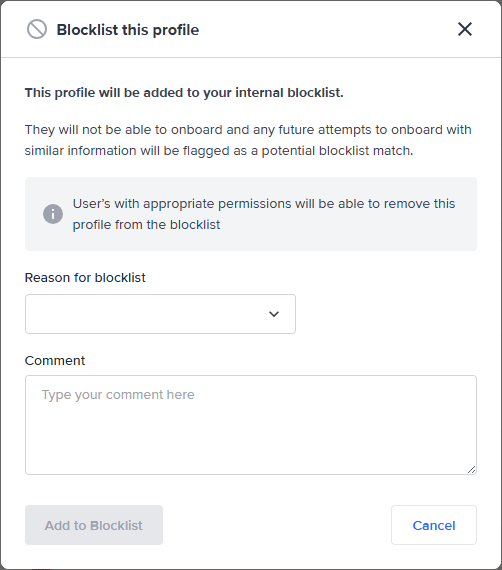Focus the Comment text area
Image resolution: width=502 pixels, height=570 pixels.
251,425
